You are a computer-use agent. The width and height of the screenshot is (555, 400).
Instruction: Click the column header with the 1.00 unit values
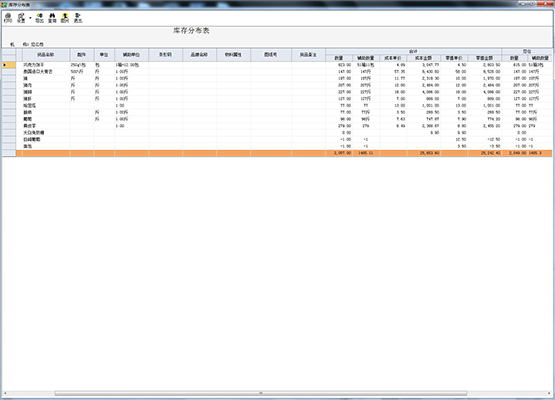coord(131,55)
